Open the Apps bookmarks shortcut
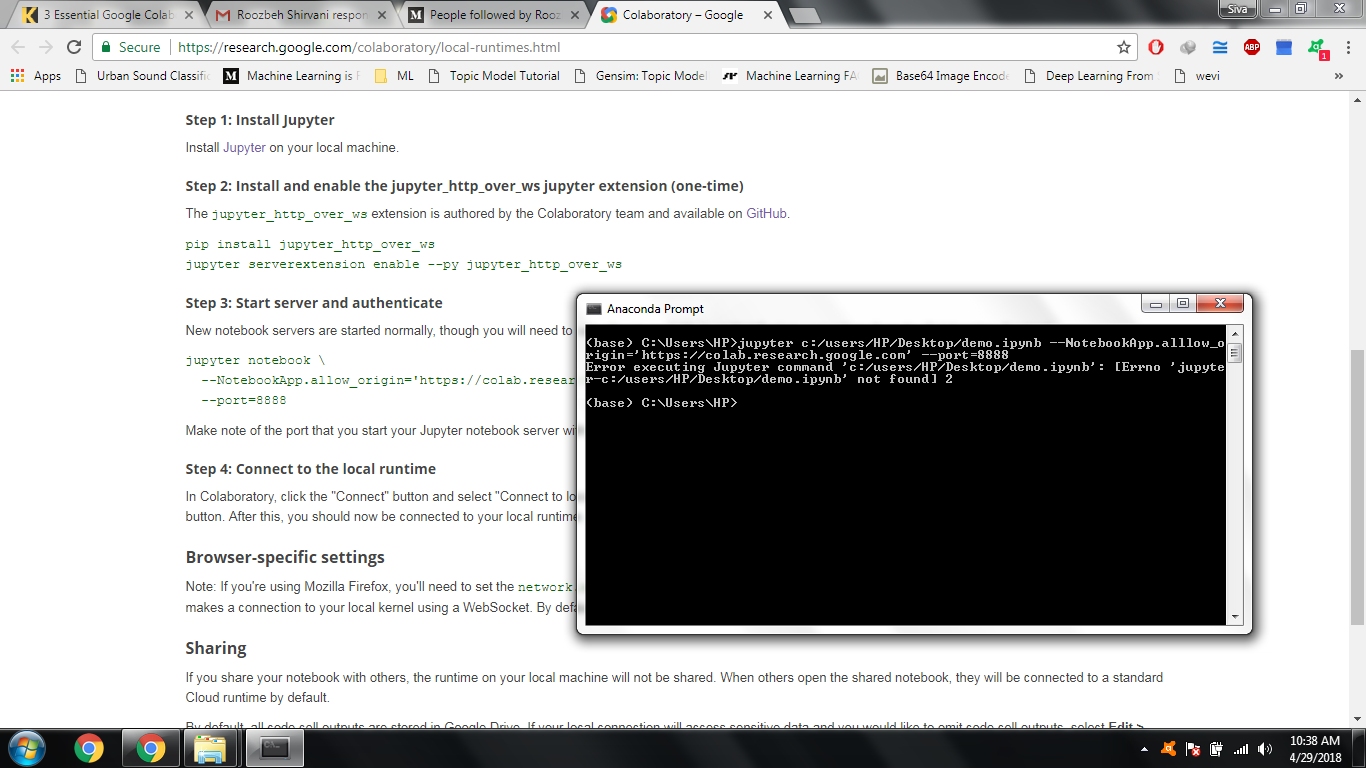The width and height of the screenshot is (1366, 768). click(36, 76)
